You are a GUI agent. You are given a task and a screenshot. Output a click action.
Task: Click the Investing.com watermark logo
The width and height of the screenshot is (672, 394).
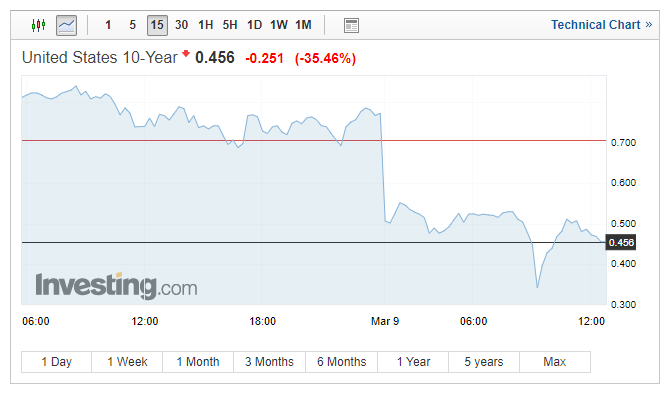[x=116, y=286]
